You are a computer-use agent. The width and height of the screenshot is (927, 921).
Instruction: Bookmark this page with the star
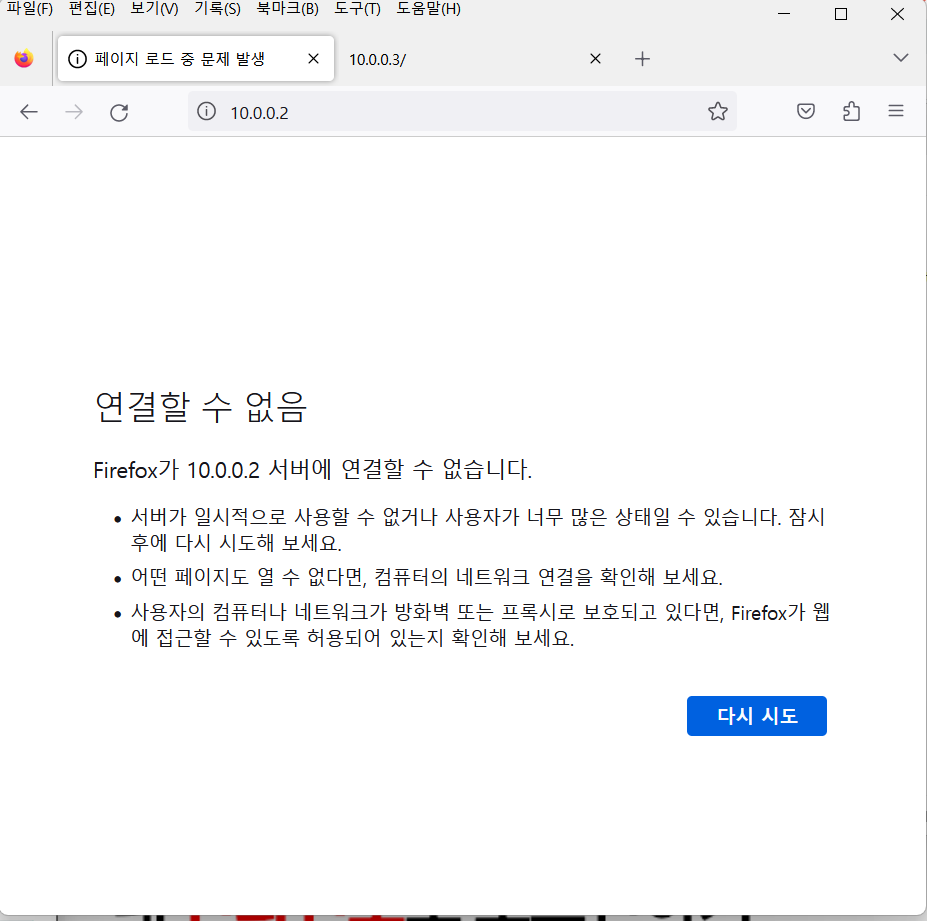(x=718, y=111)
